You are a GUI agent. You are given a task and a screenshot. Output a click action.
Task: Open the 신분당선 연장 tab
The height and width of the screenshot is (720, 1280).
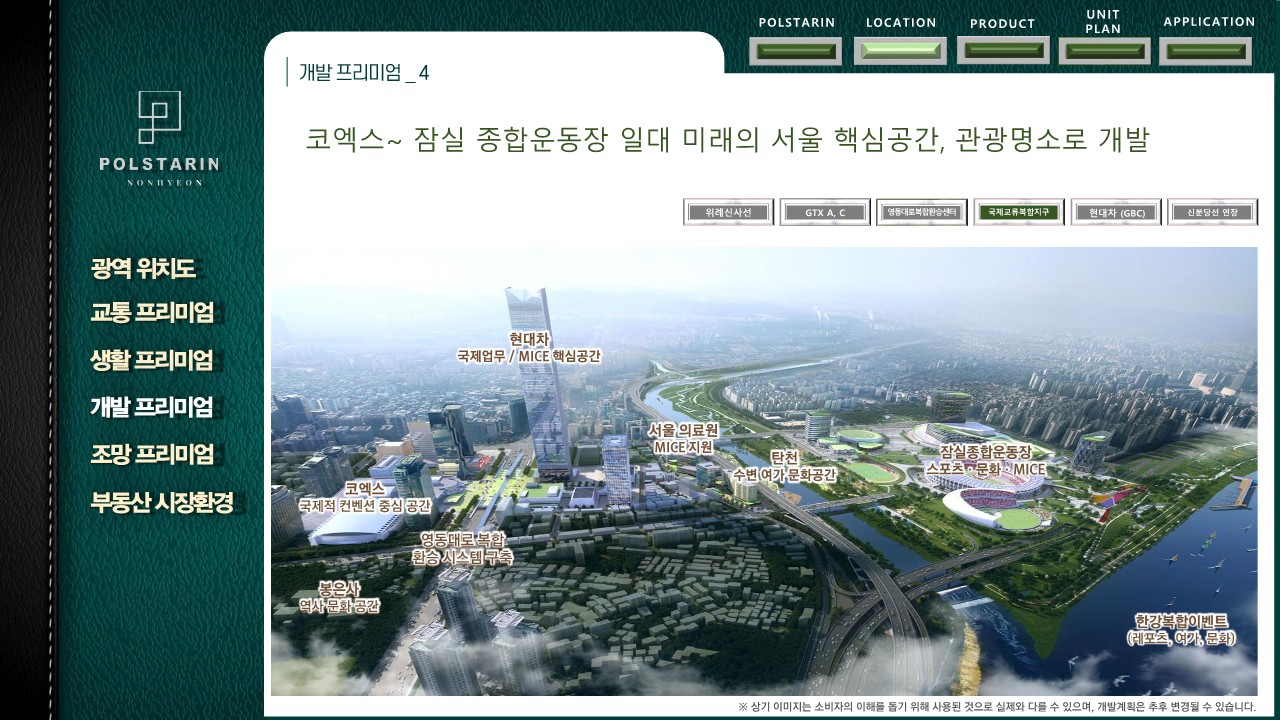(1212, 212)
